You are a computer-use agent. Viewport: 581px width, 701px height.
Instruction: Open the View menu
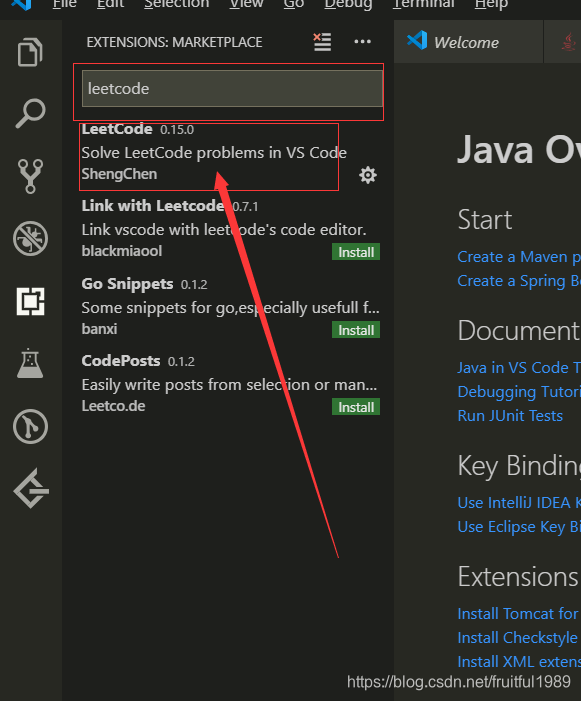click(x=247, y=4)
